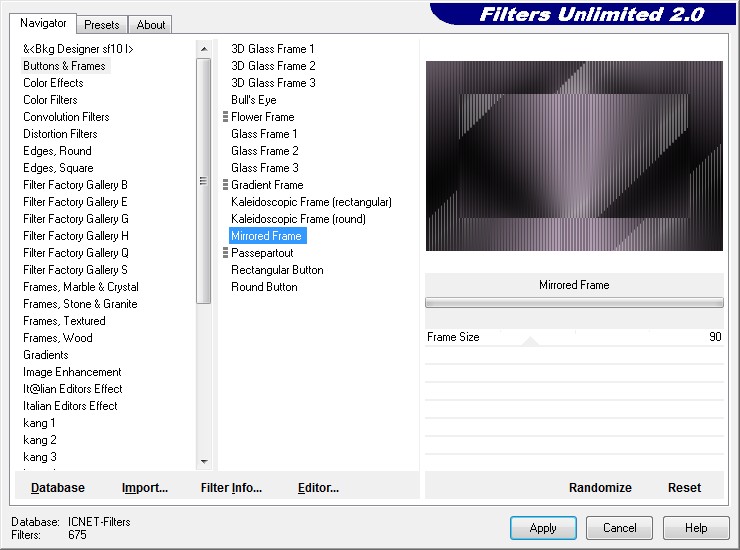740x550 pixels.
Task: Select It@lian Editors Effect
Action: click(x=73, y=389)
